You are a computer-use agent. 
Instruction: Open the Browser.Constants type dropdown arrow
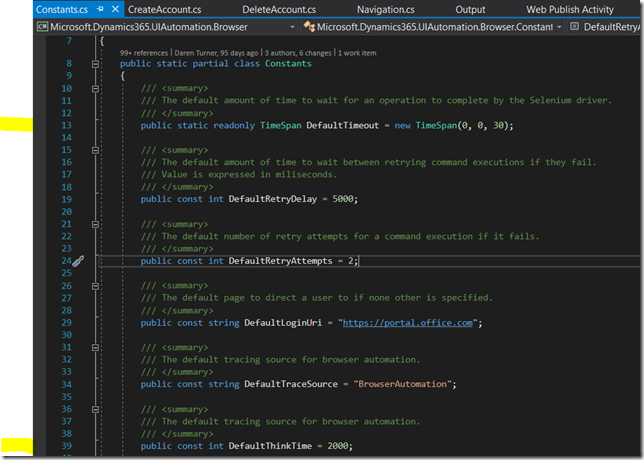(559, 27)
